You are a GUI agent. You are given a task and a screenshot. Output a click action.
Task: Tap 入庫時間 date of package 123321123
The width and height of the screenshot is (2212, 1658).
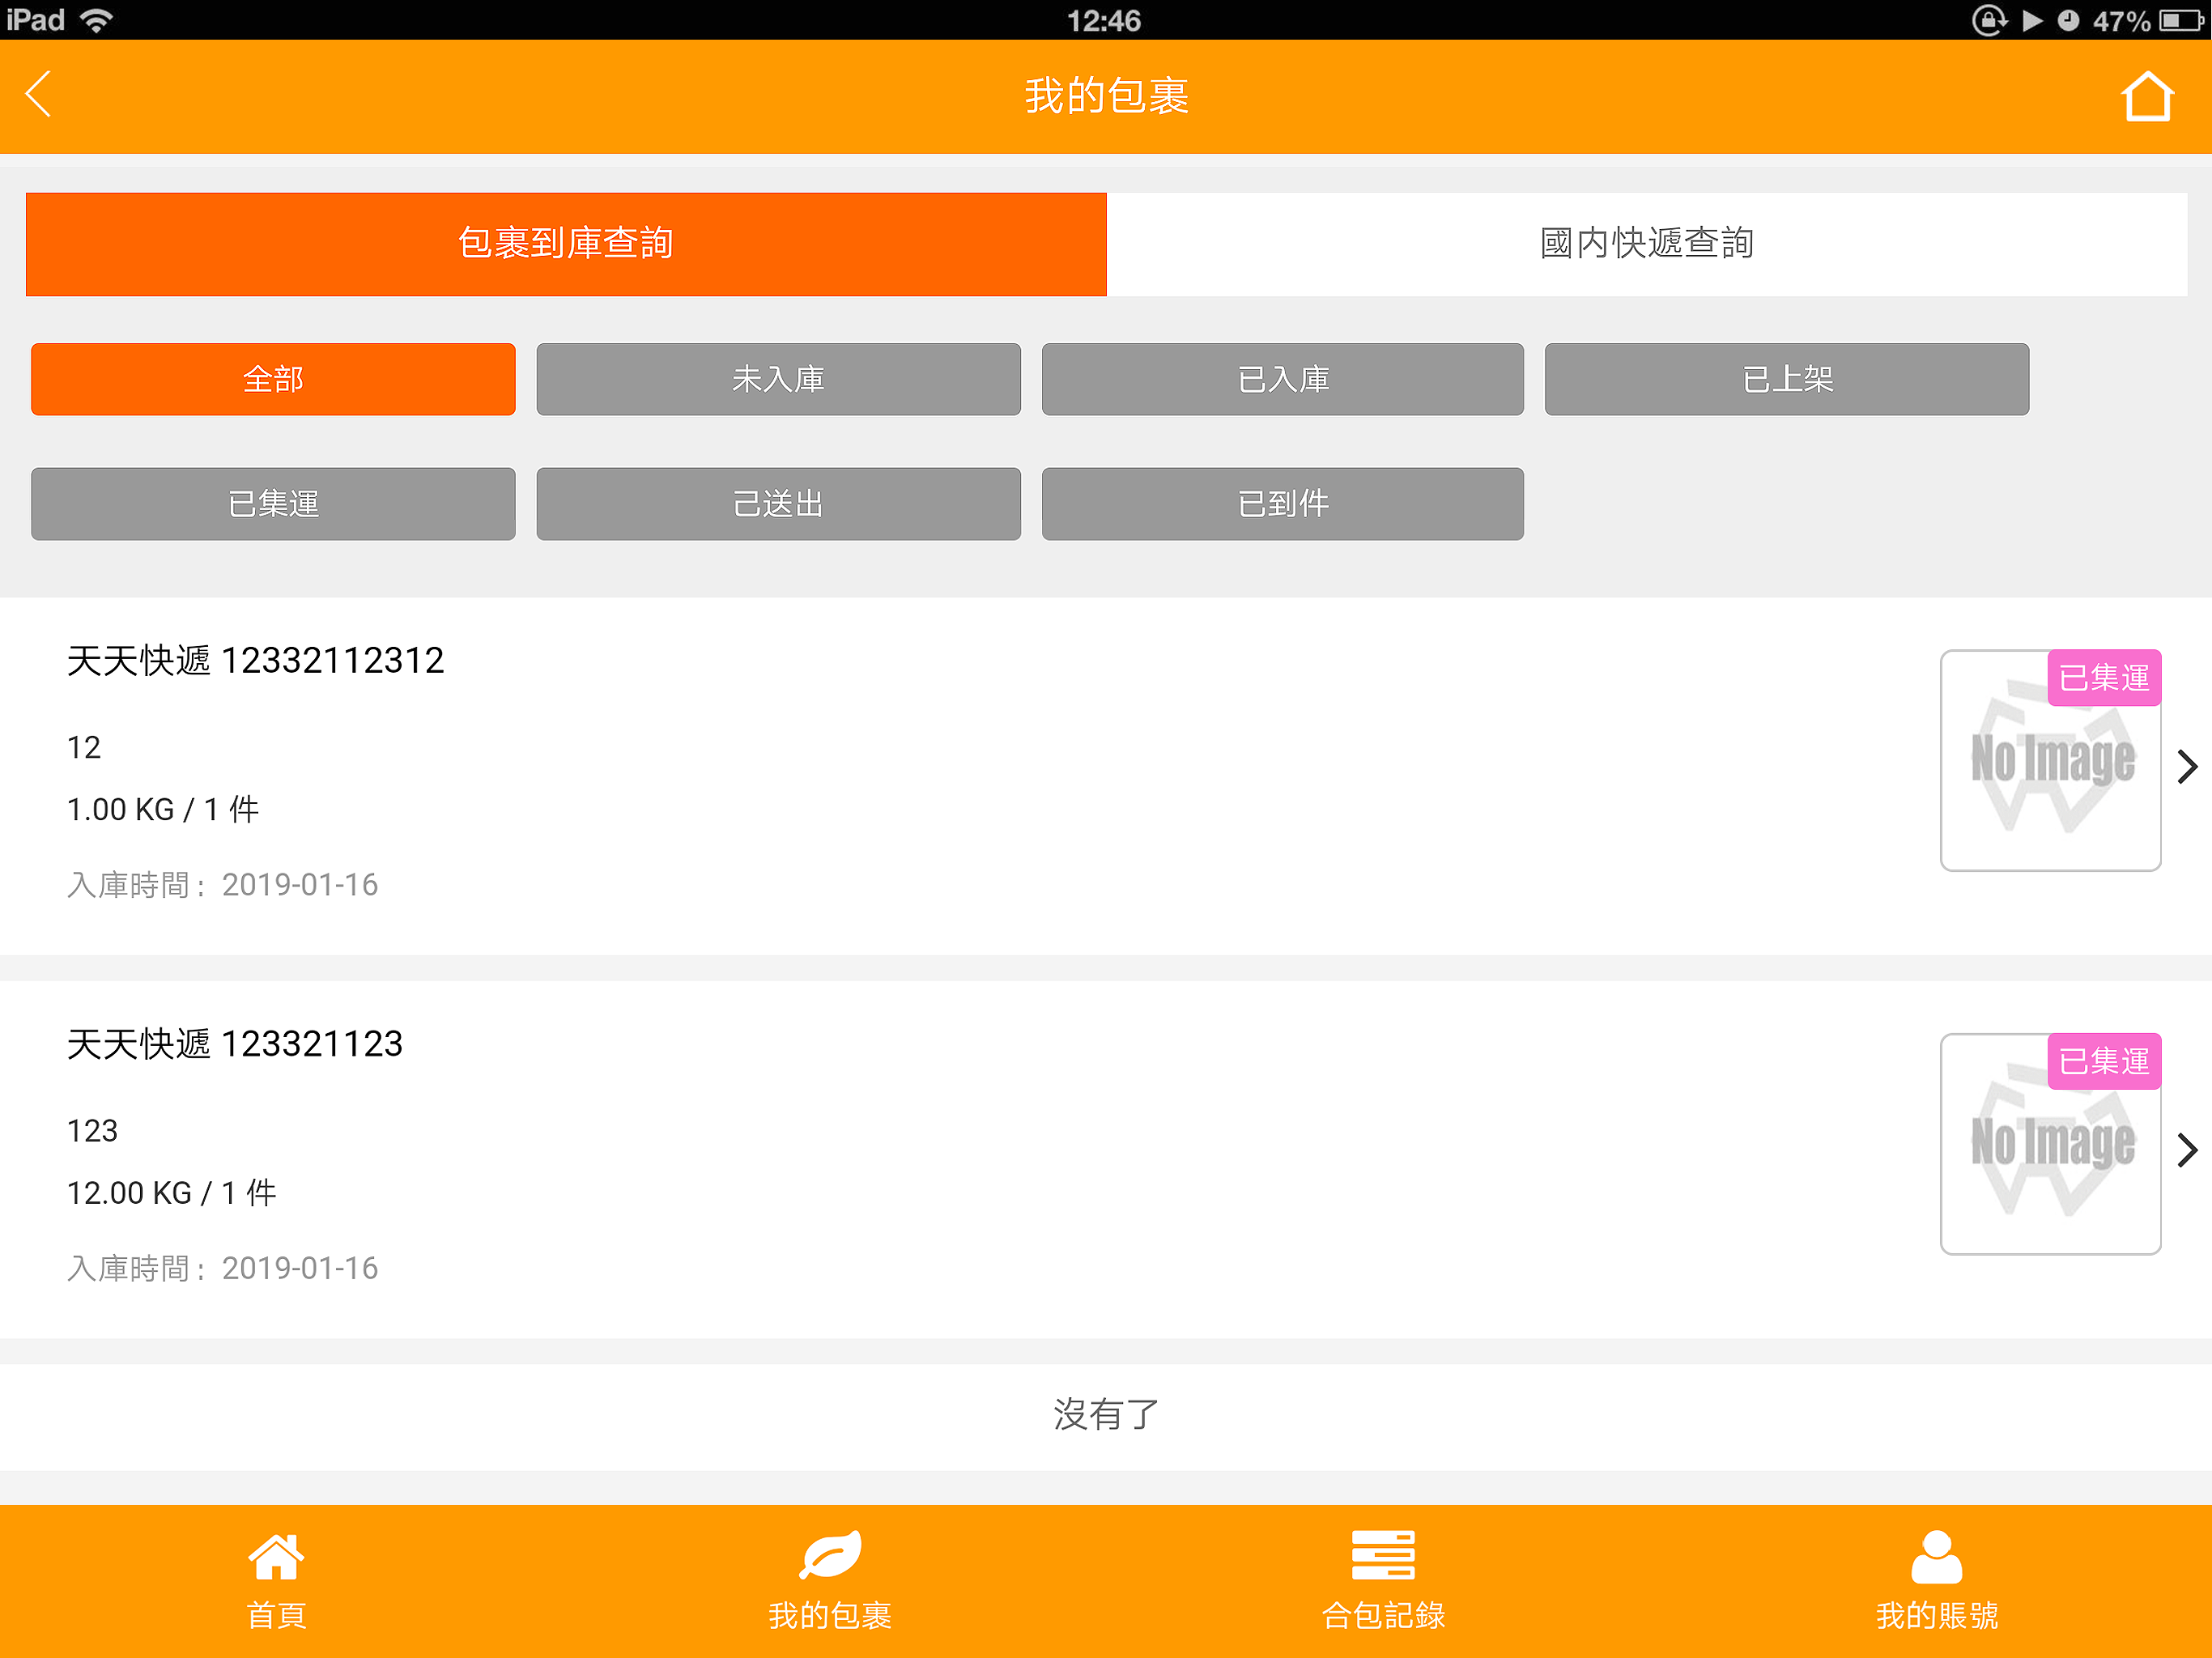(x=222, y=1268)
